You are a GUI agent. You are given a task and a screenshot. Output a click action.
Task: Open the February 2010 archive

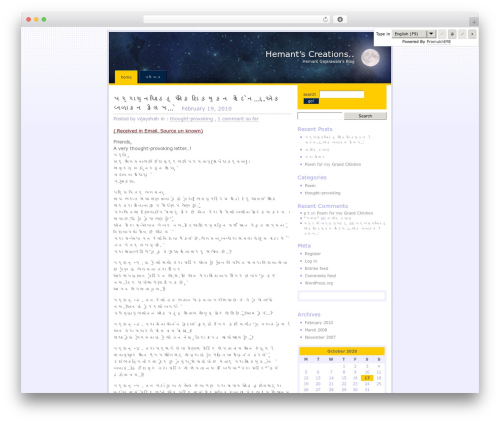319,323
